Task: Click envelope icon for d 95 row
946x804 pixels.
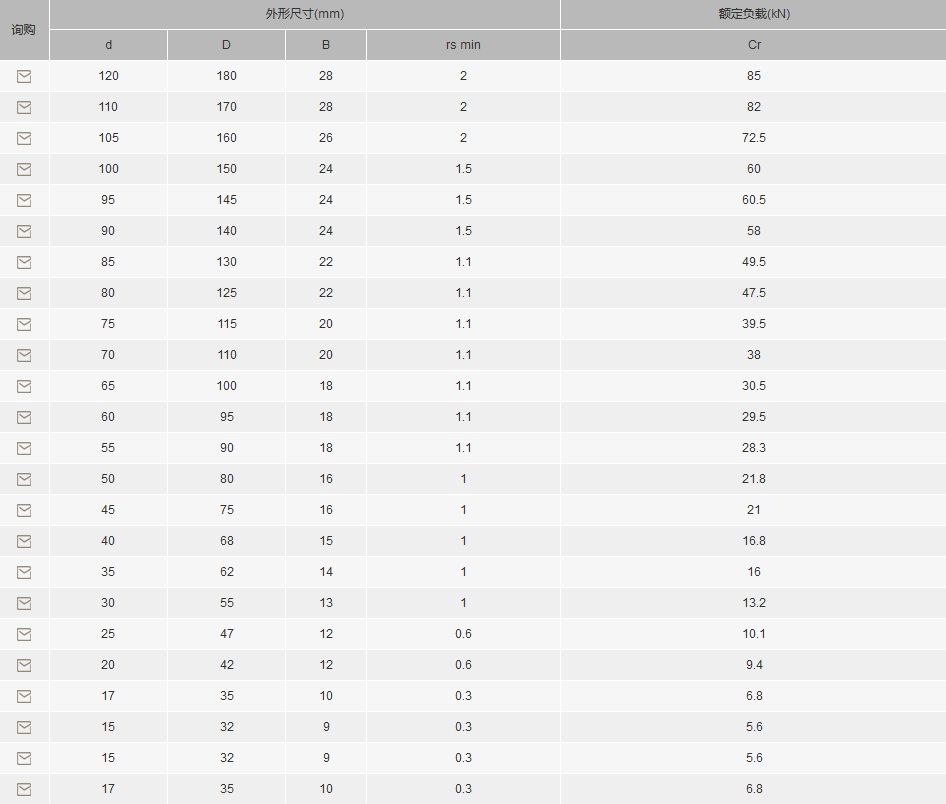Action: coord(24,200)
